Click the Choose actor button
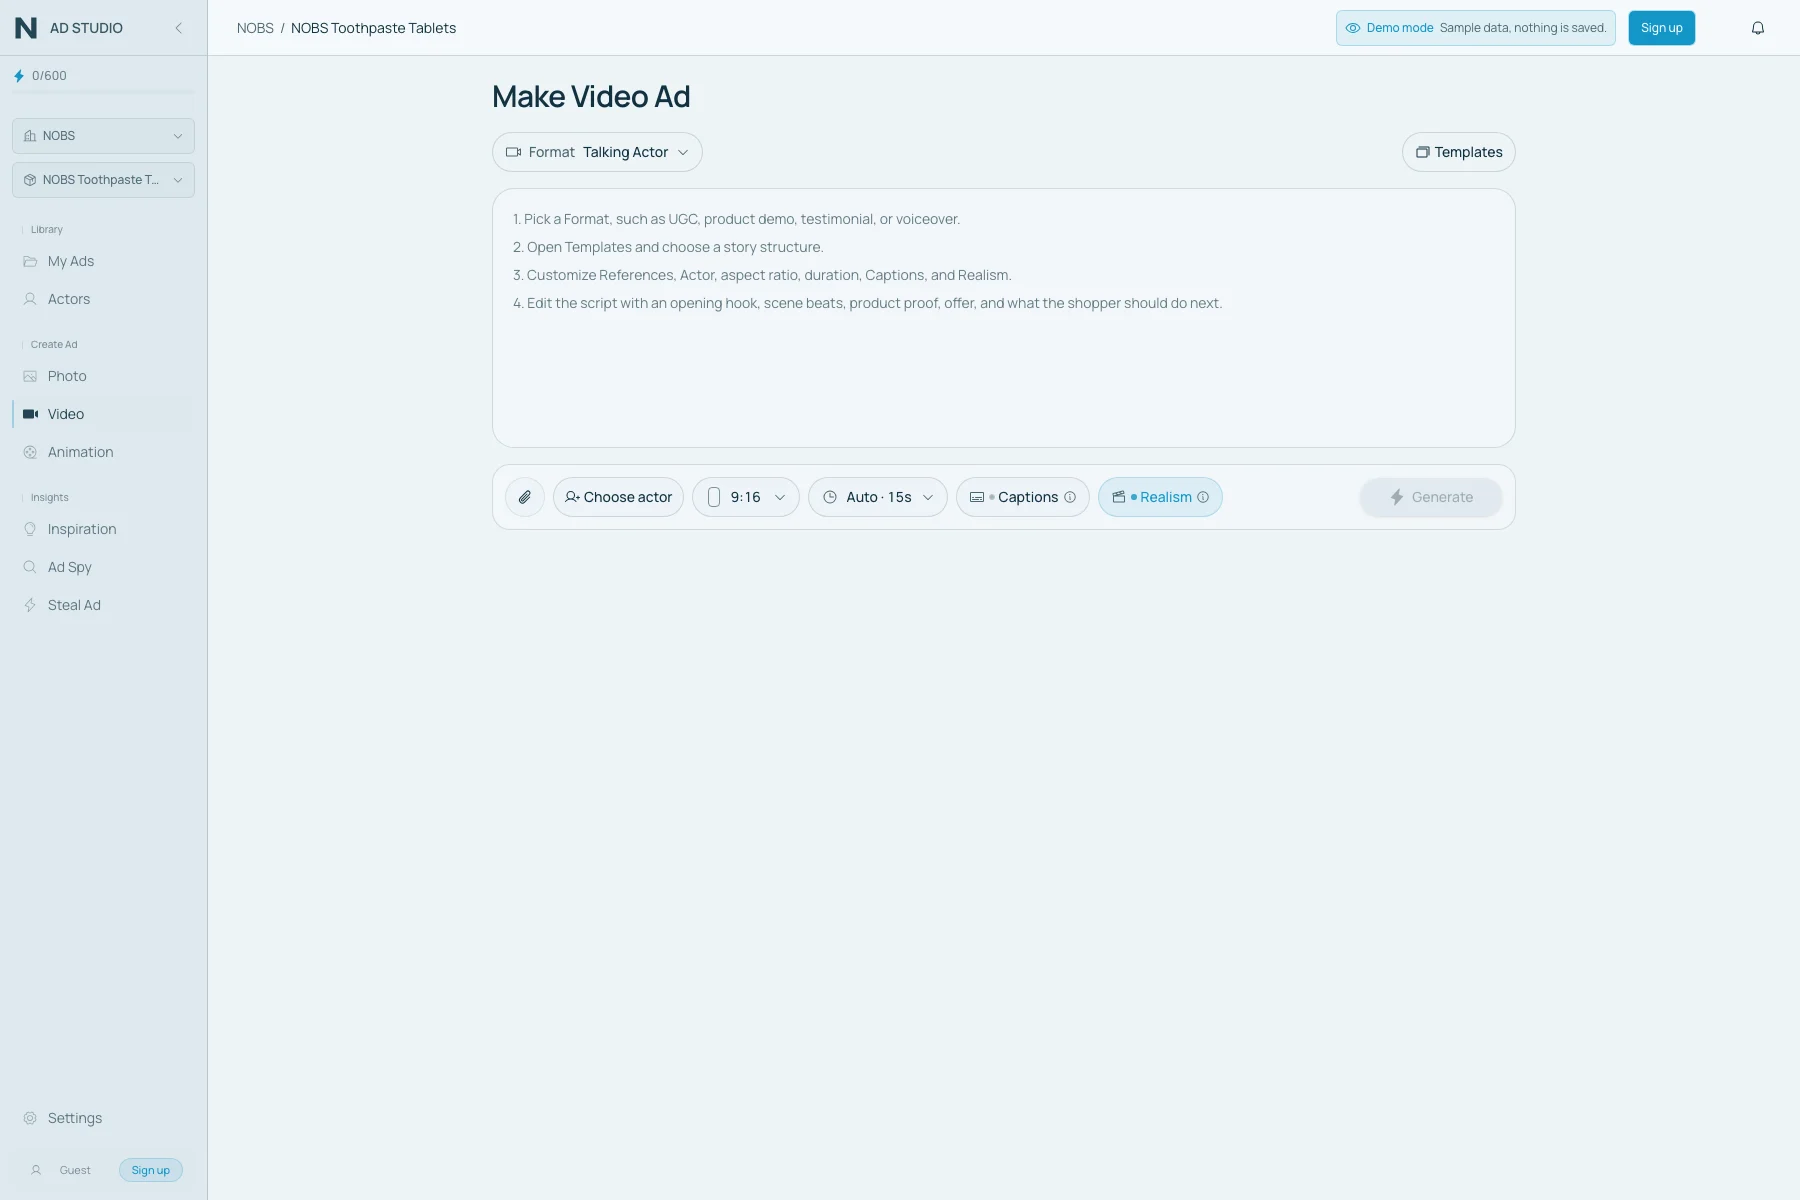Screen dimensions: 1800x1200 pyautogui.click(x=618, y=497)
